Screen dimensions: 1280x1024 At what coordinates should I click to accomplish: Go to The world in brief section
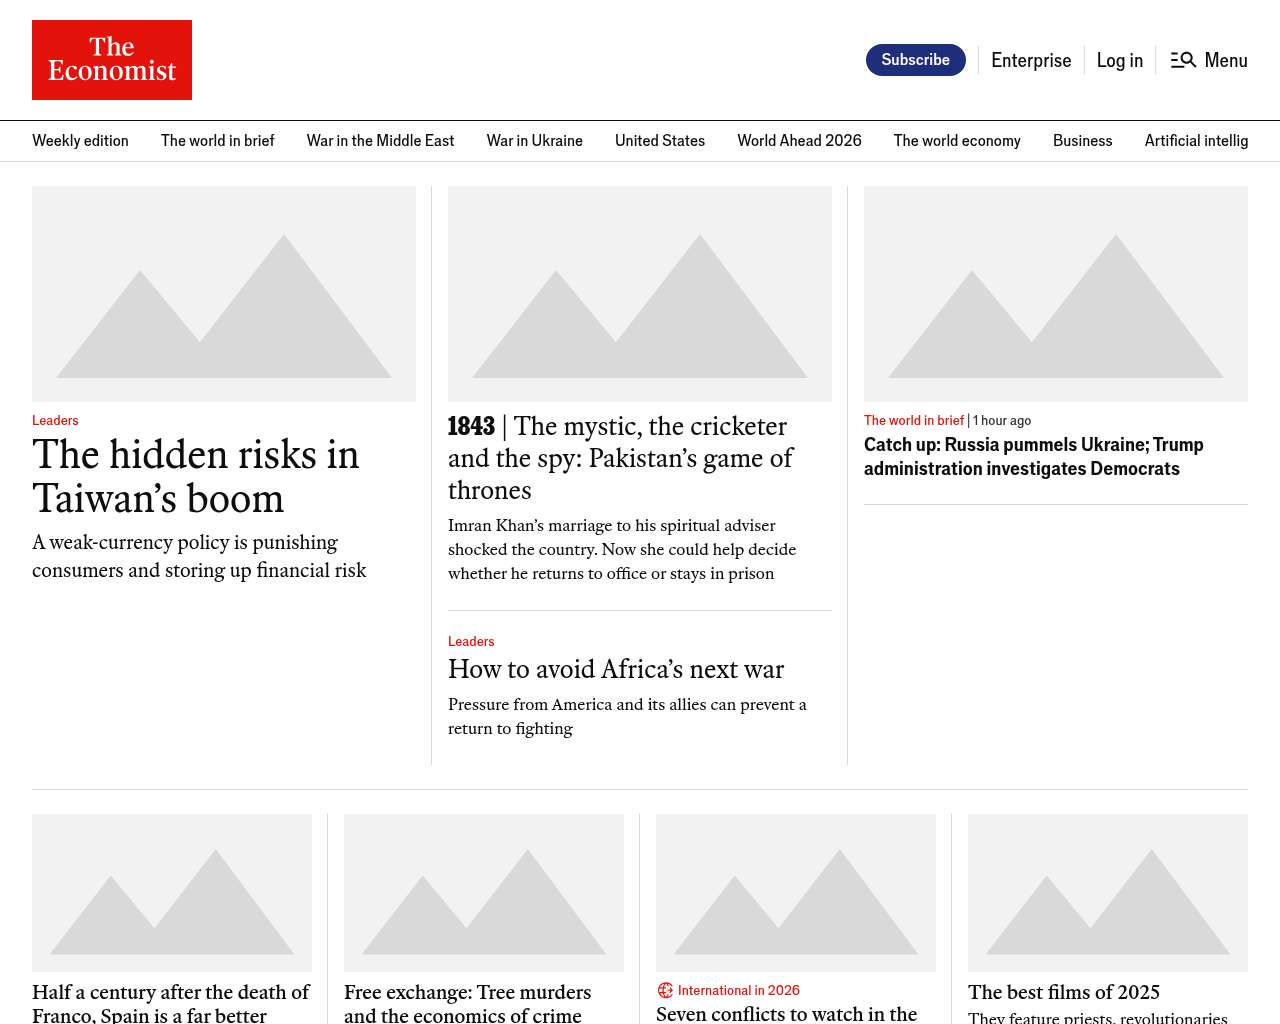pyautogui.click(x=217, y=141)
